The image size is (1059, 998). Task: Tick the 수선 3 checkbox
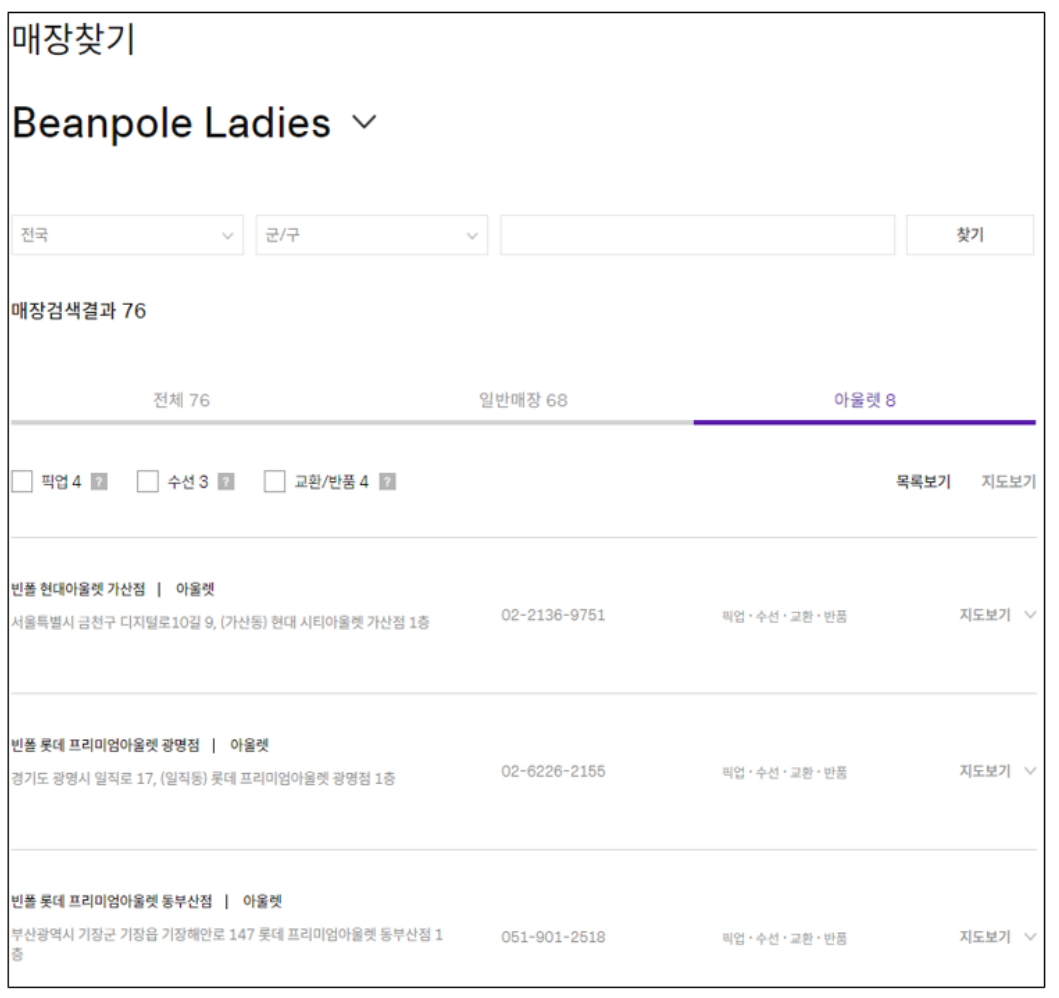coord(148,481)
